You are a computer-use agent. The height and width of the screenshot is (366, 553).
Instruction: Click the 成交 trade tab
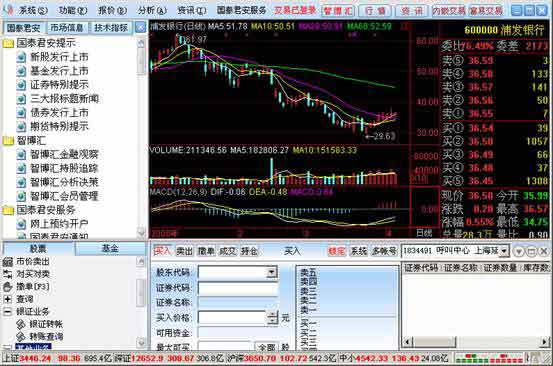pos(228,251)
